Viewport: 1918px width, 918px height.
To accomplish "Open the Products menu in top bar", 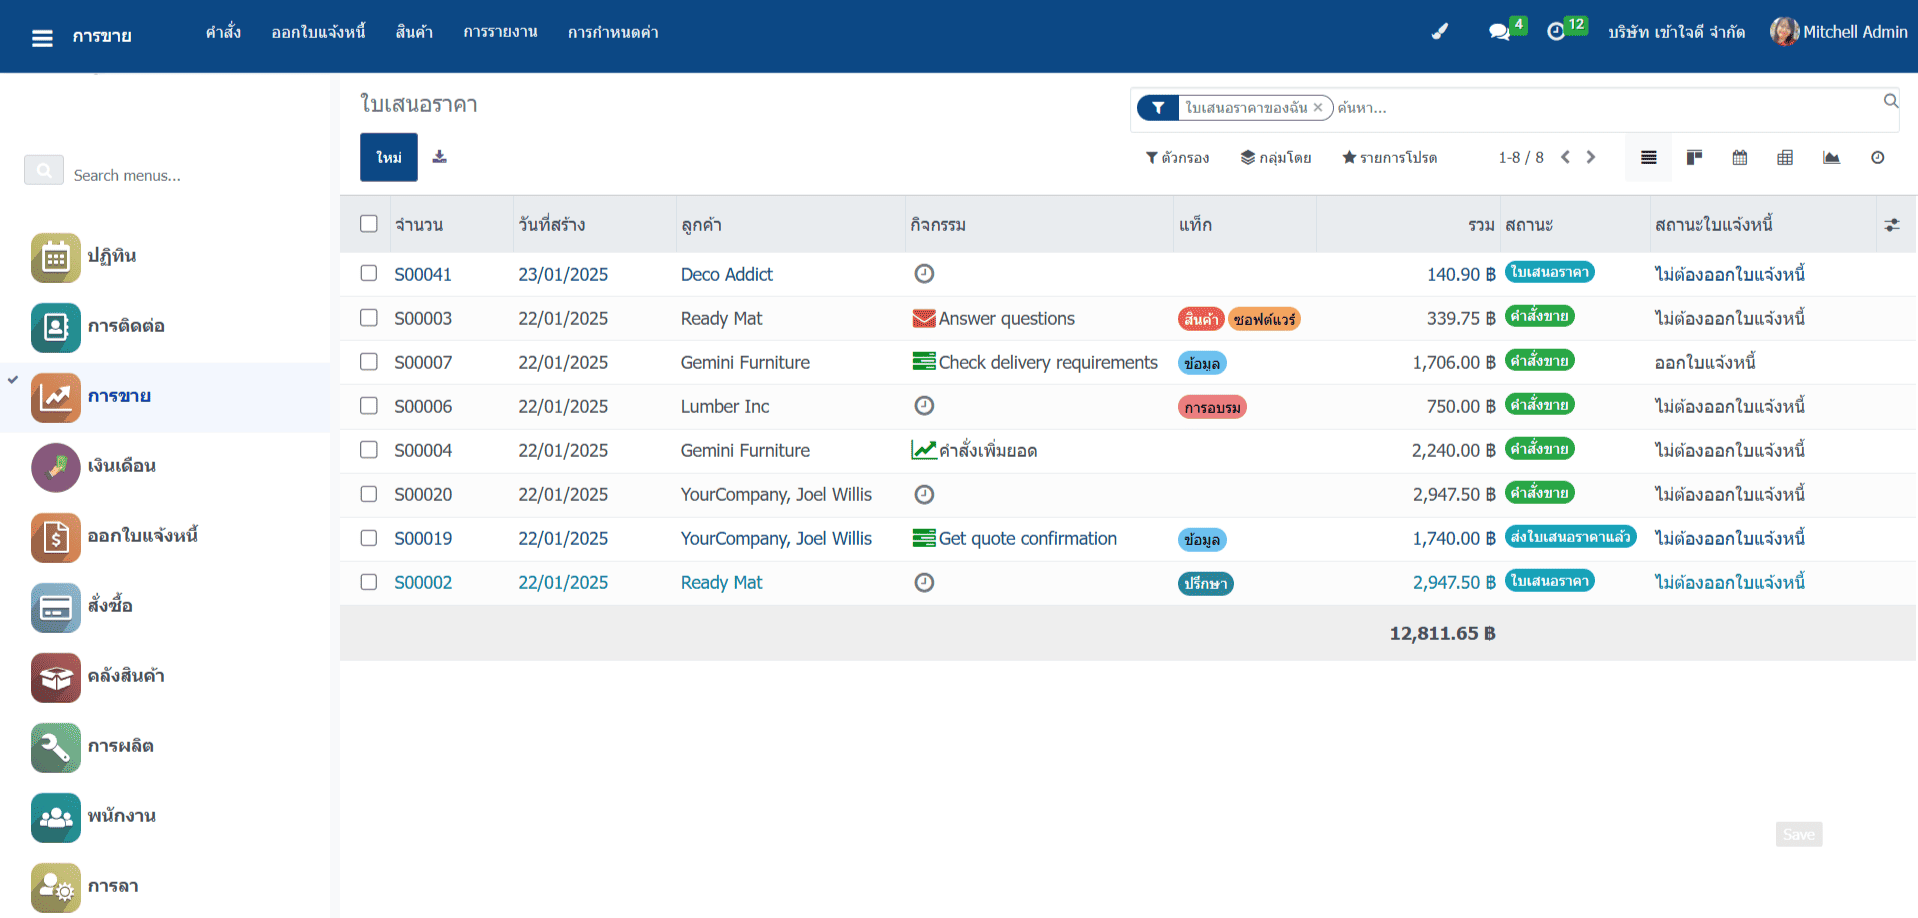I will pyautogui.click(x=414, y=32).
